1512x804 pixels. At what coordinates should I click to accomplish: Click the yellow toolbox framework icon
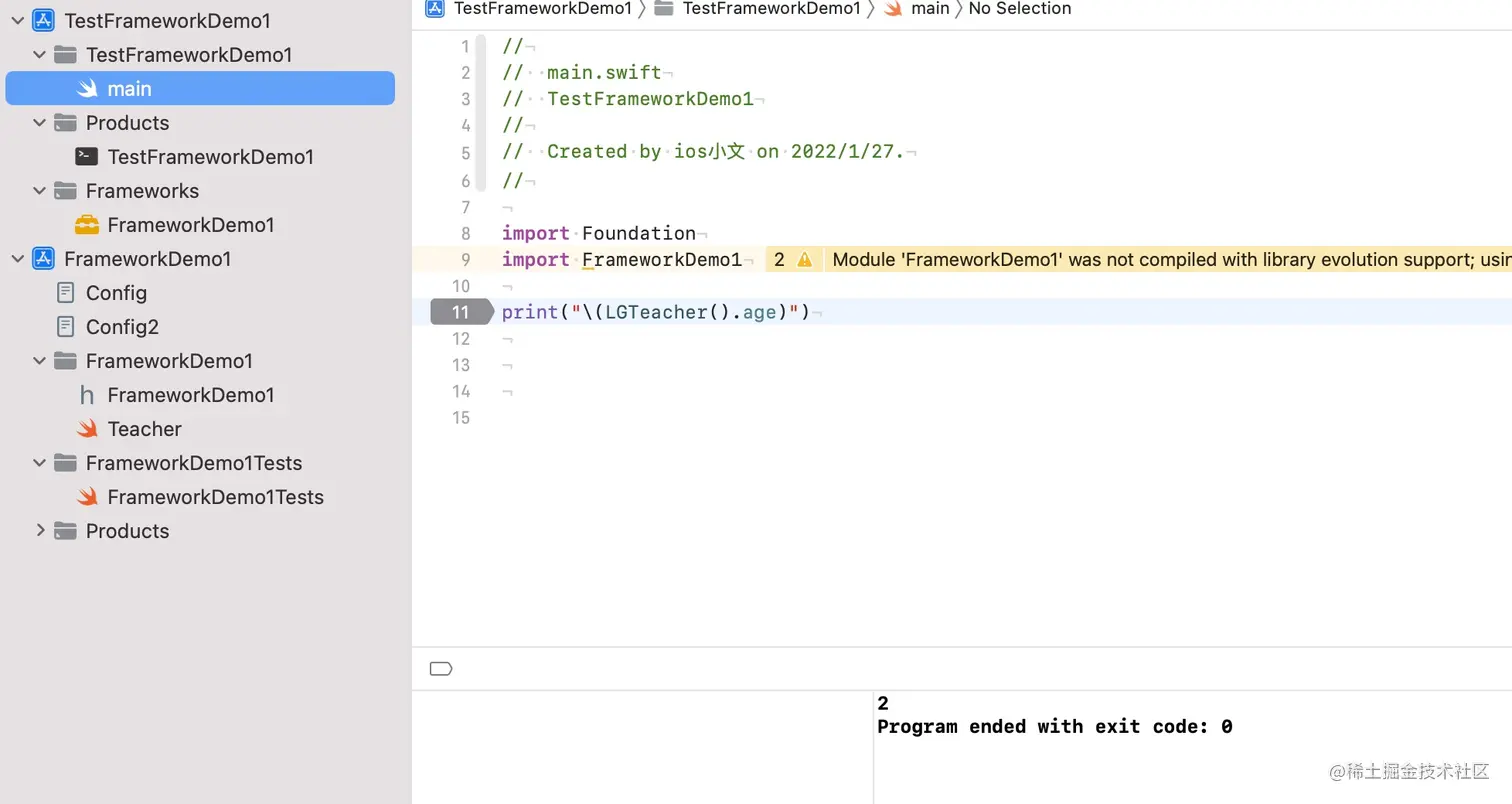pyautogui.click(x=87, y=225)
